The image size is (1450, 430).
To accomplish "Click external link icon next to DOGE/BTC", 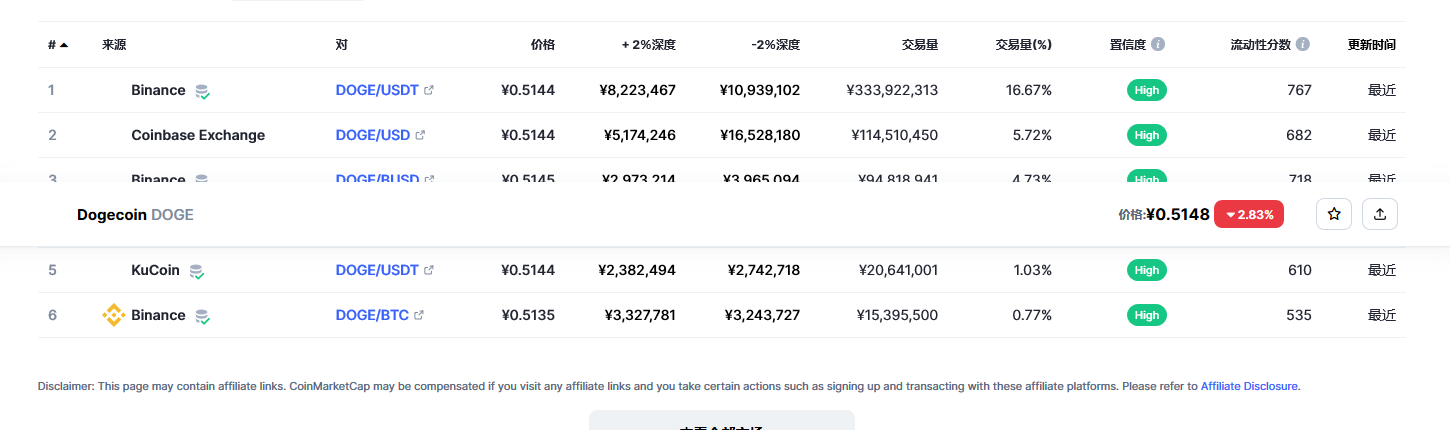I will 419,315.
